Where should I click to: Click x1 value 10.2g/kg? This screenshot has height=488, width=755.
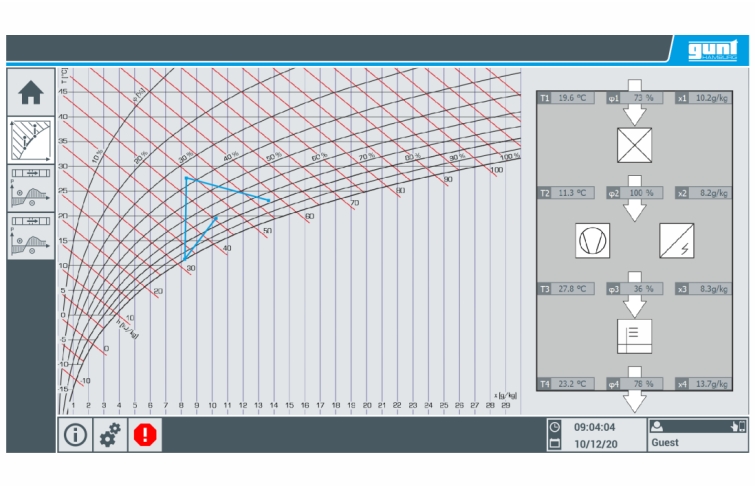coord(710,98)
